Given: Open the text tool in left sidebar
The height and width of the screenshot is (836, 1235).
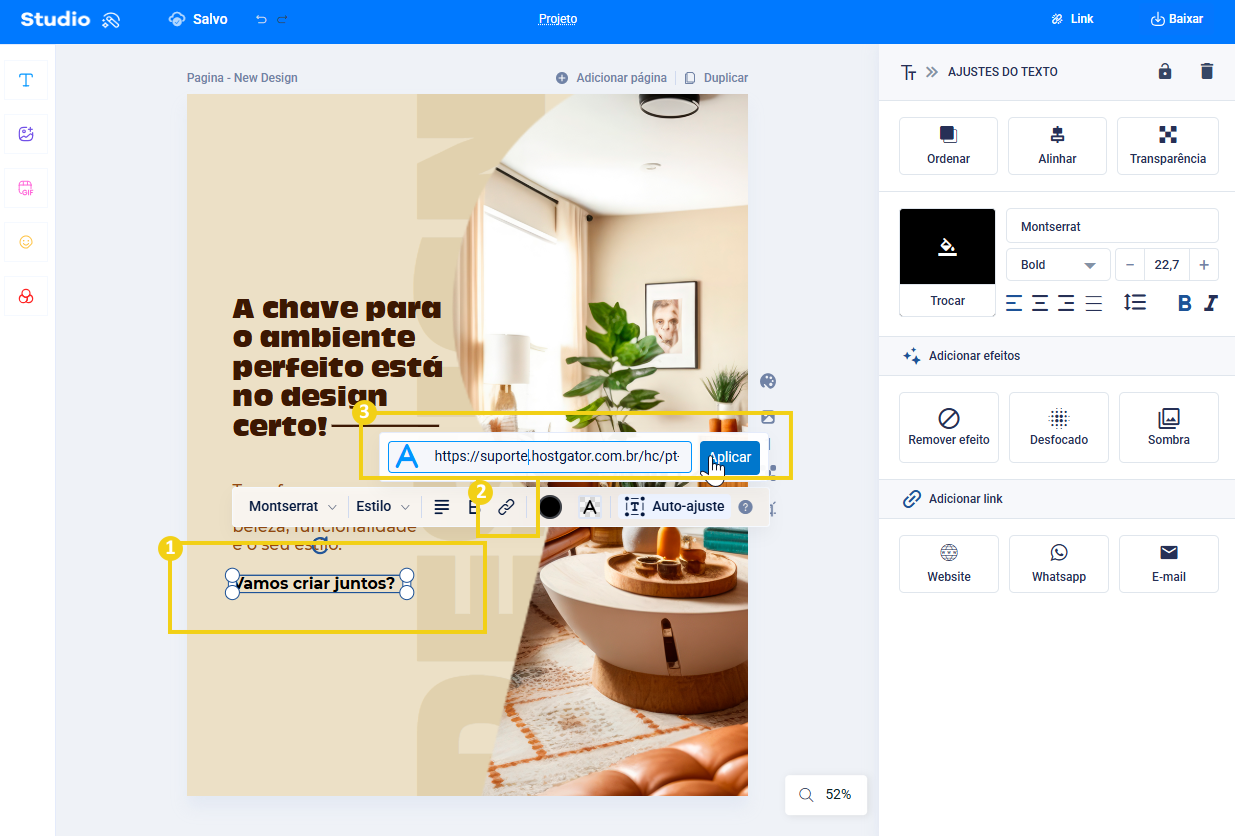Looking at the screenshot, I should (x=26, y=80).
